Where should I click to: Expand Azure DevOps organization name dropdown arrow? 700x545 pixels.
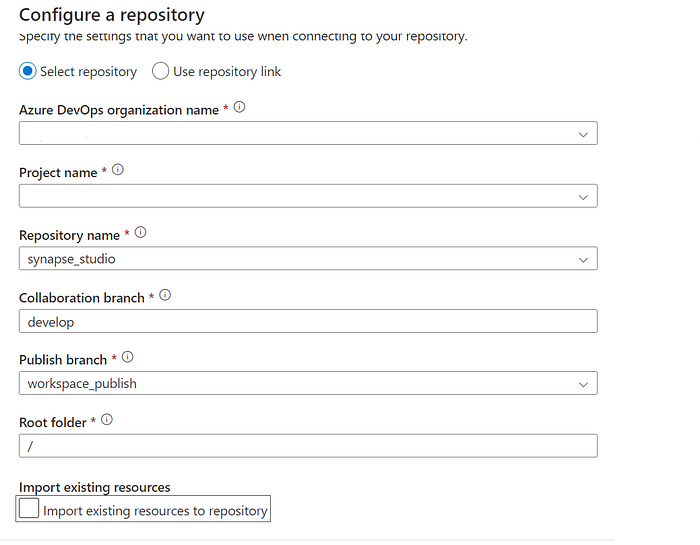point(583,134)
